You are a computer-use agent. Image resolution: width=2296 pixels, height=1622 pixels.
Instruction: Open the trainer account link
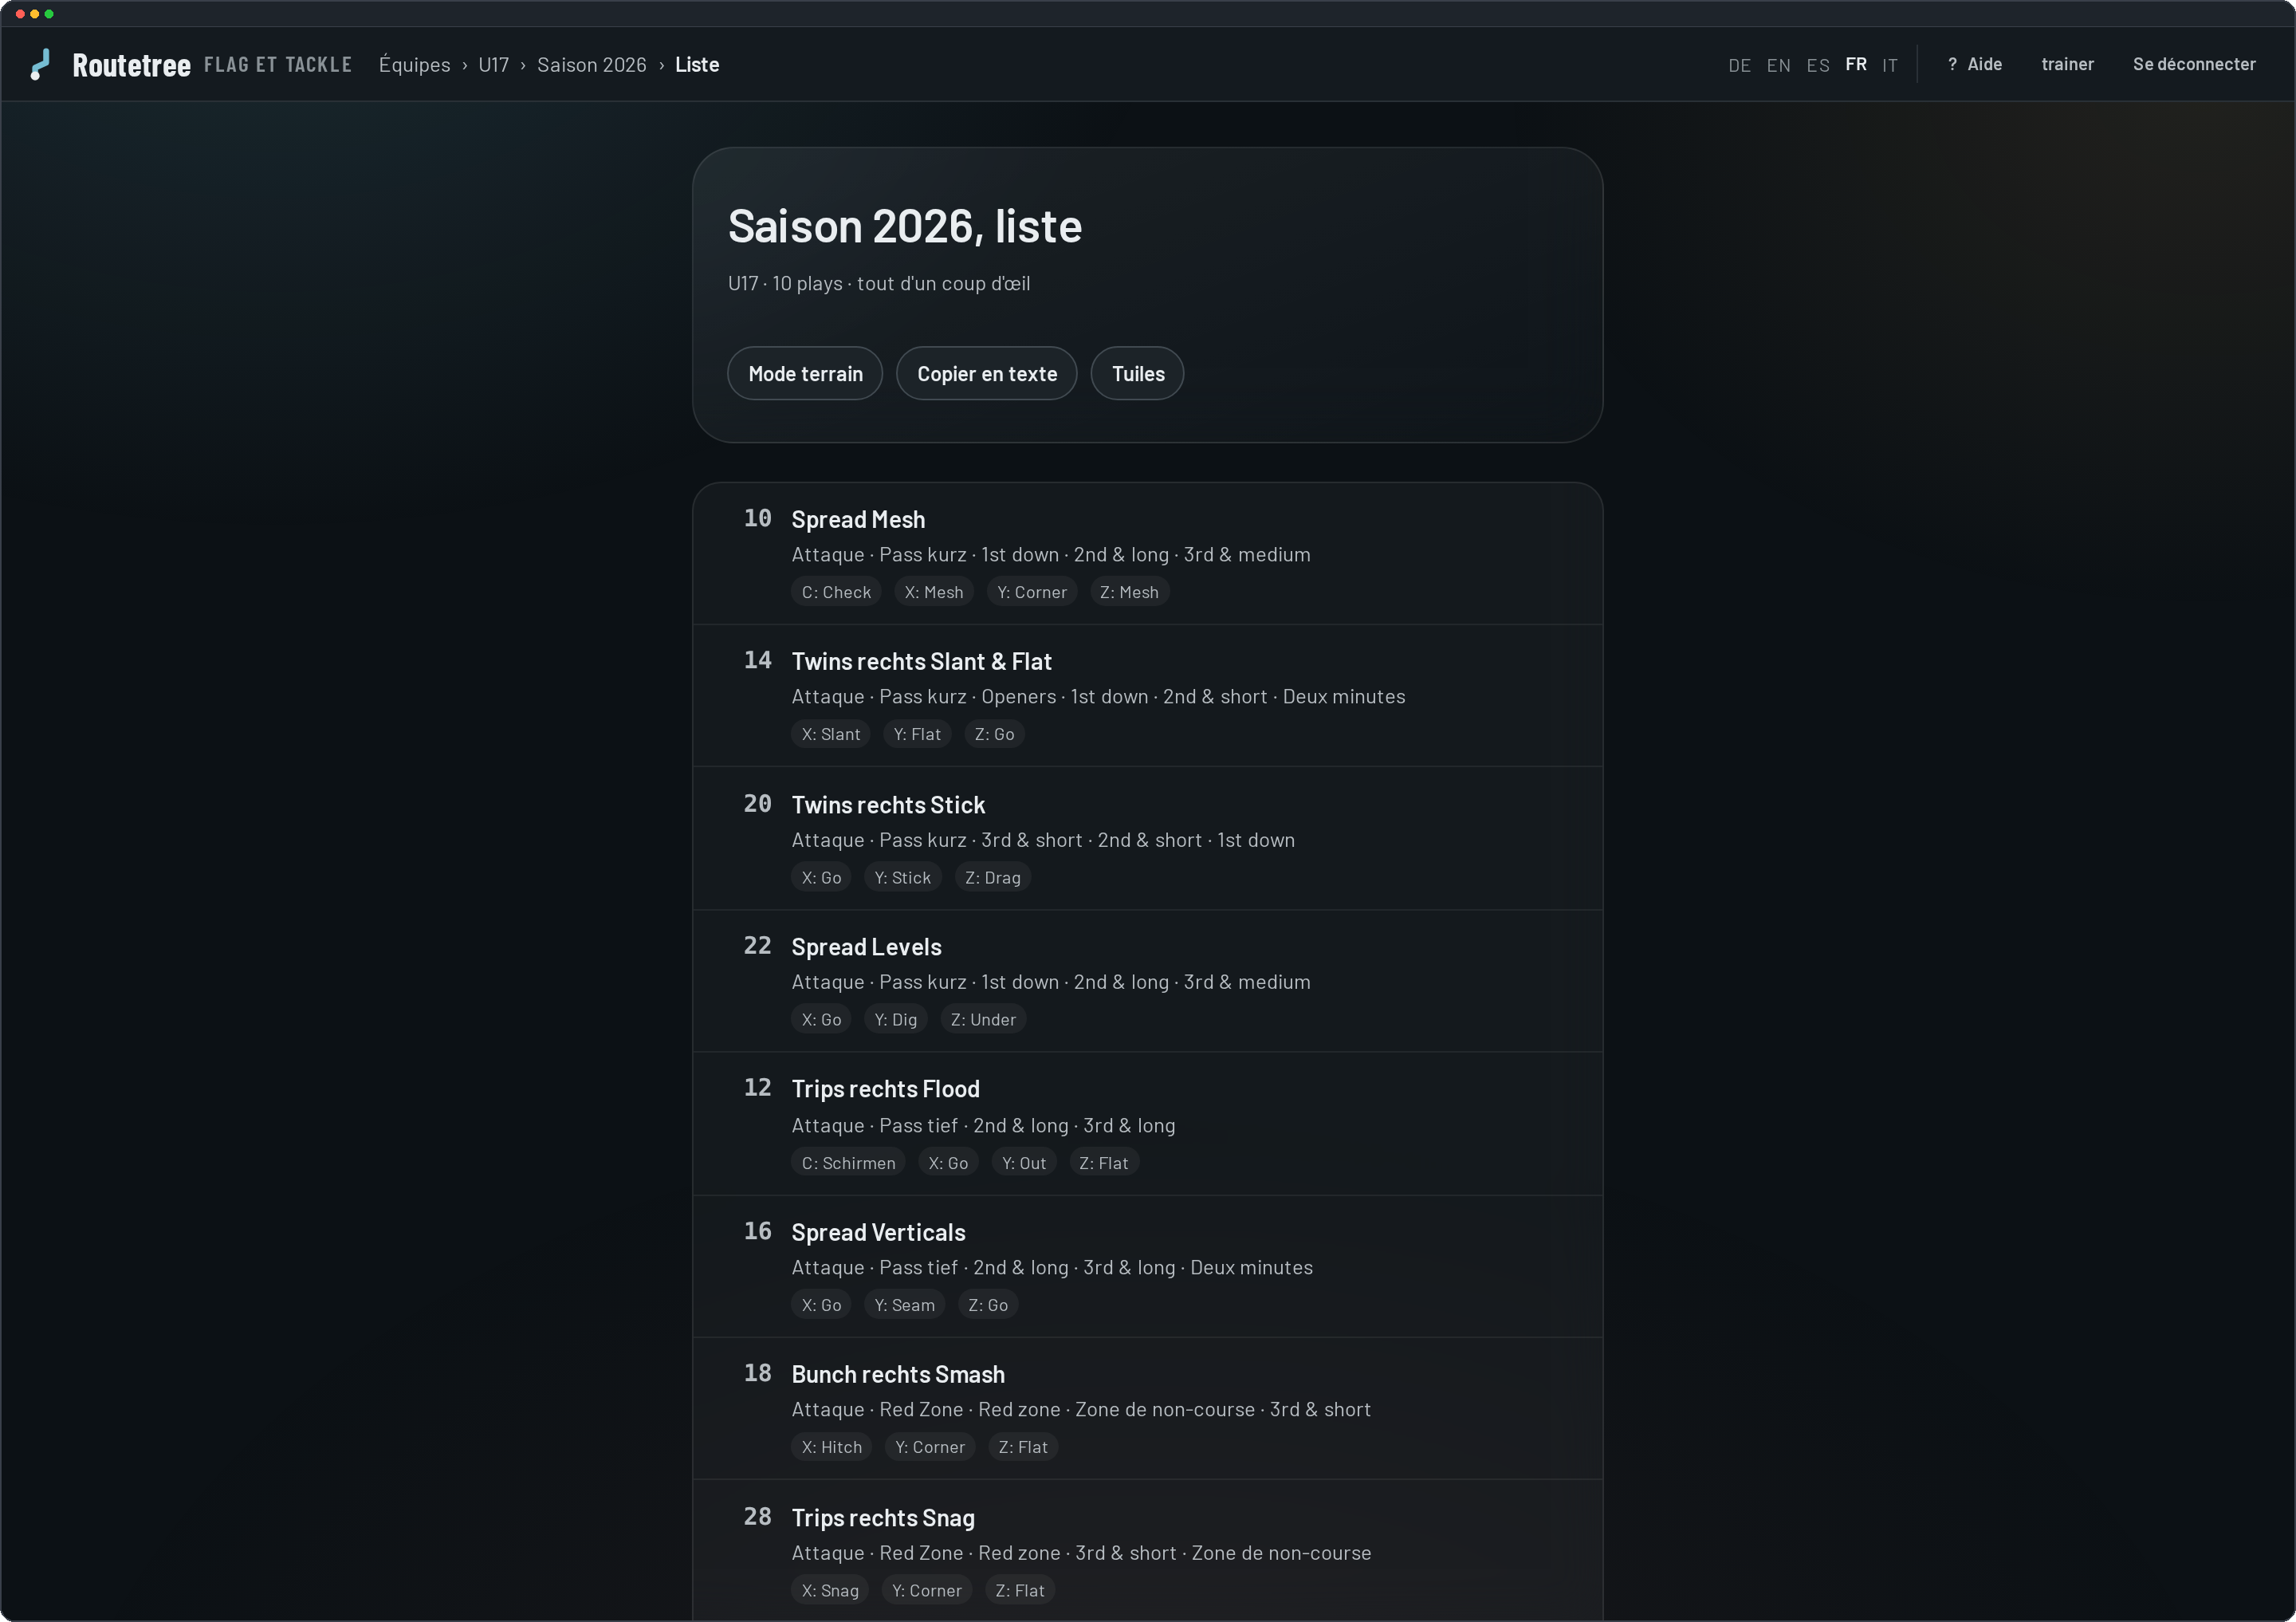click(2067, 64)
